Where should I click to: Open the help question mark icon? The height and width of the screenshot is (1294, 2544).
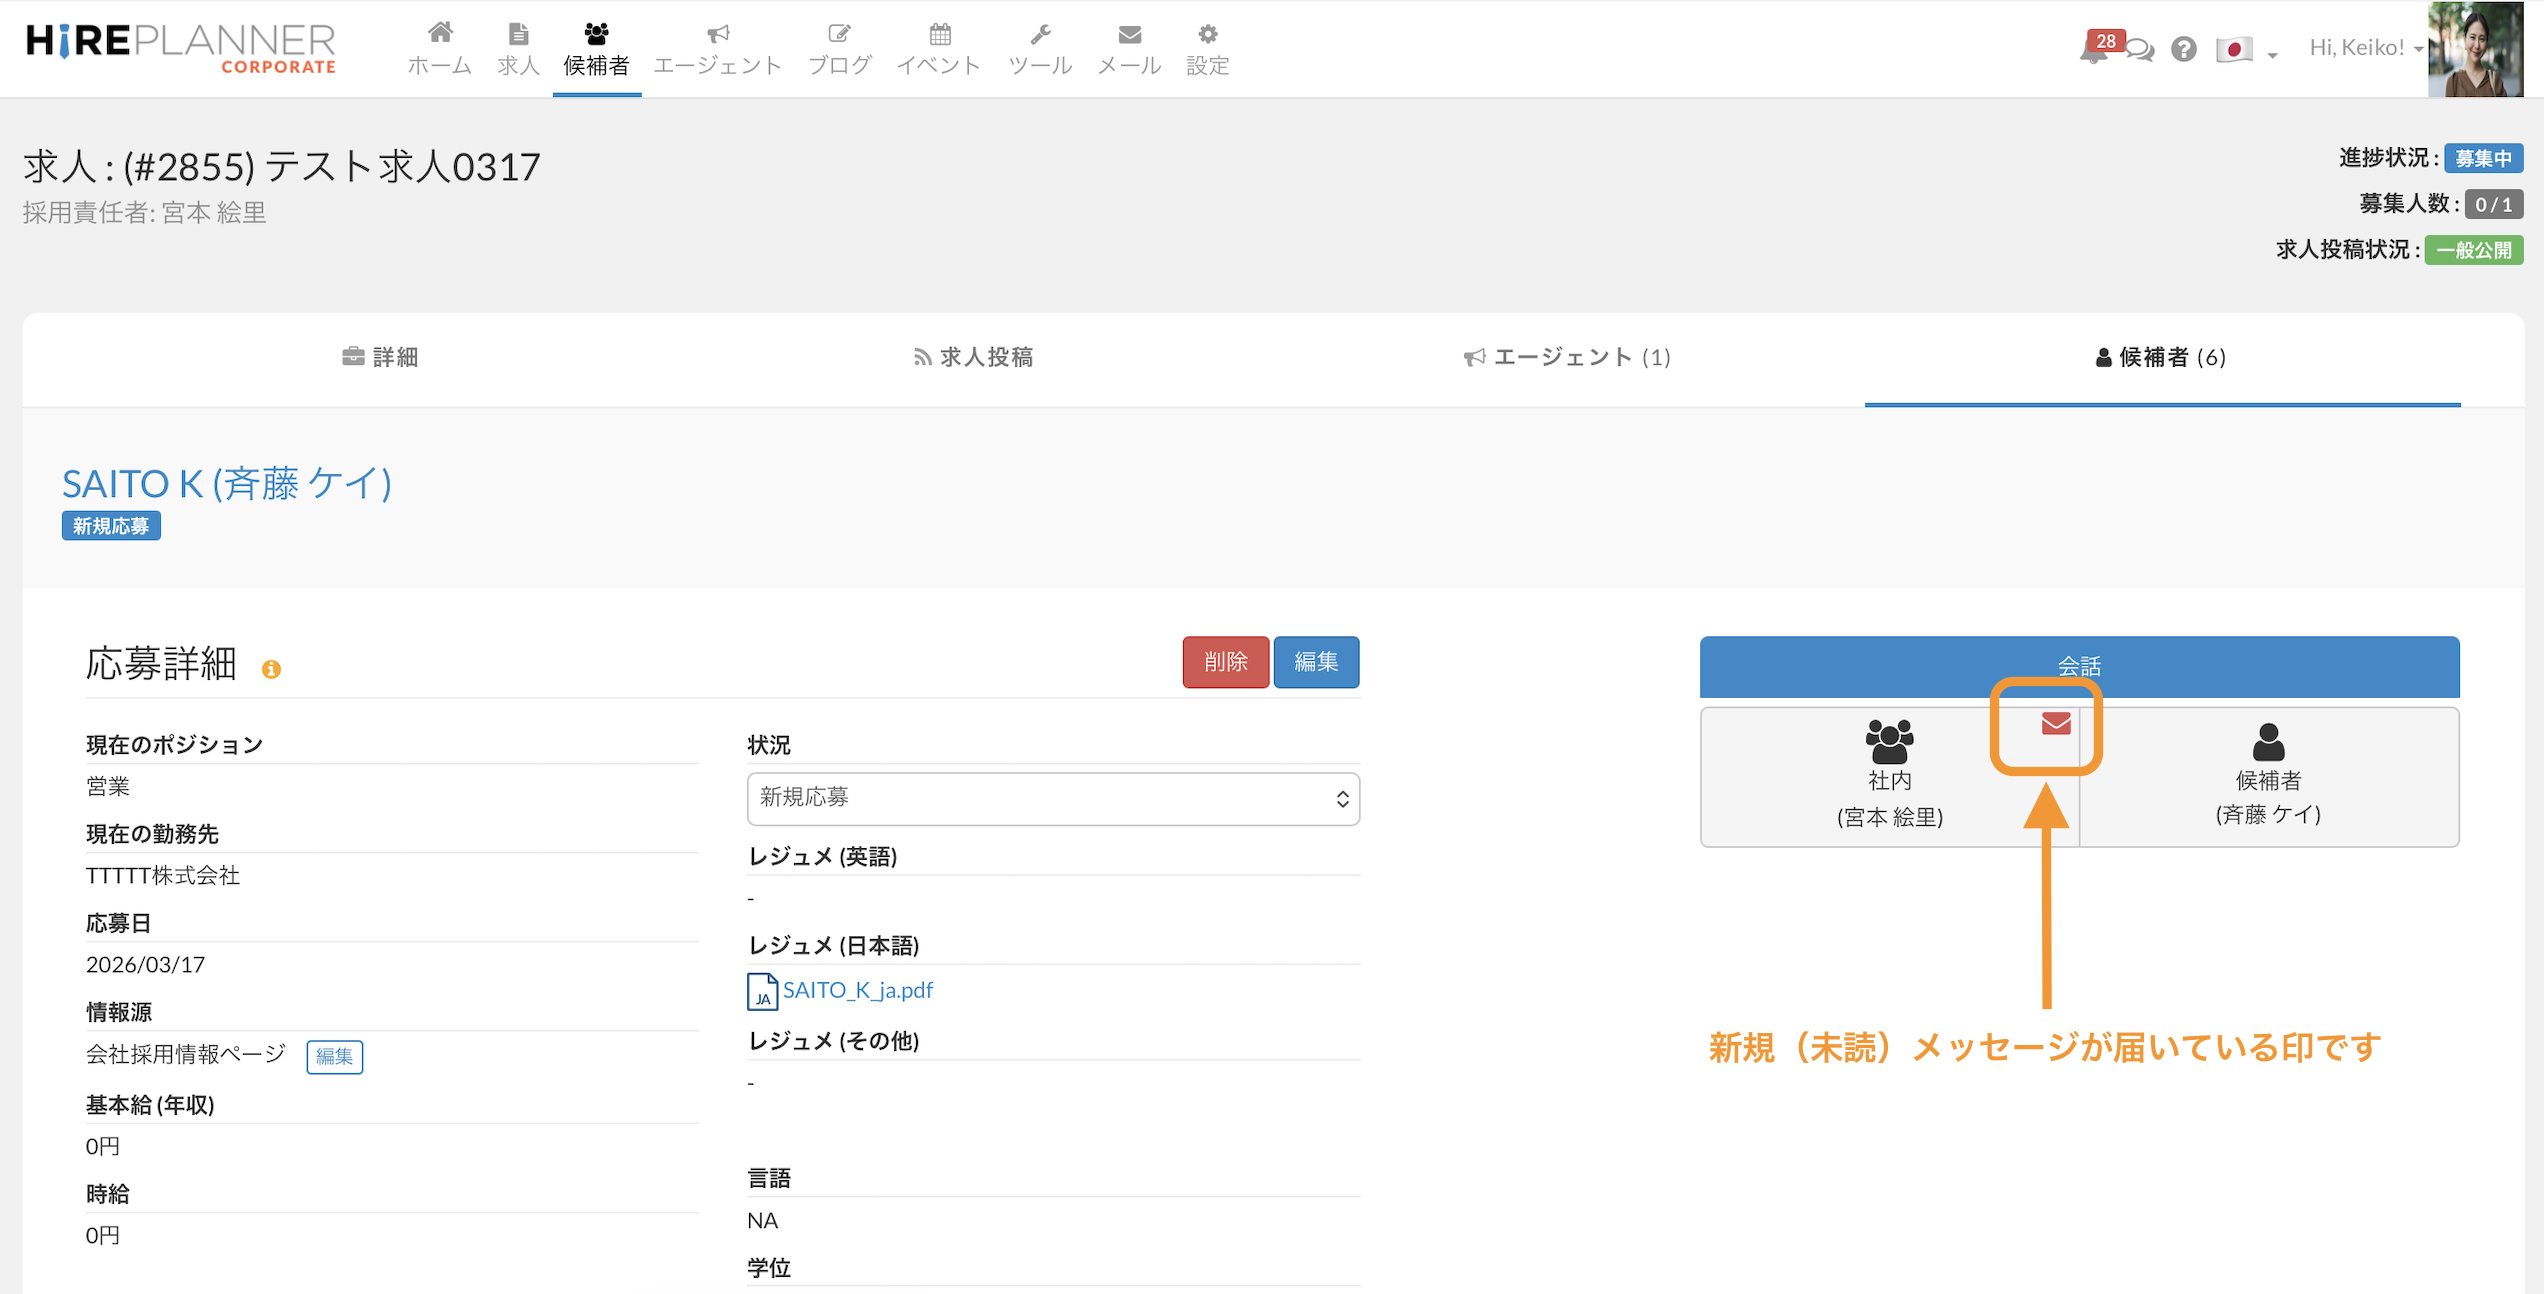(2184, 50)
